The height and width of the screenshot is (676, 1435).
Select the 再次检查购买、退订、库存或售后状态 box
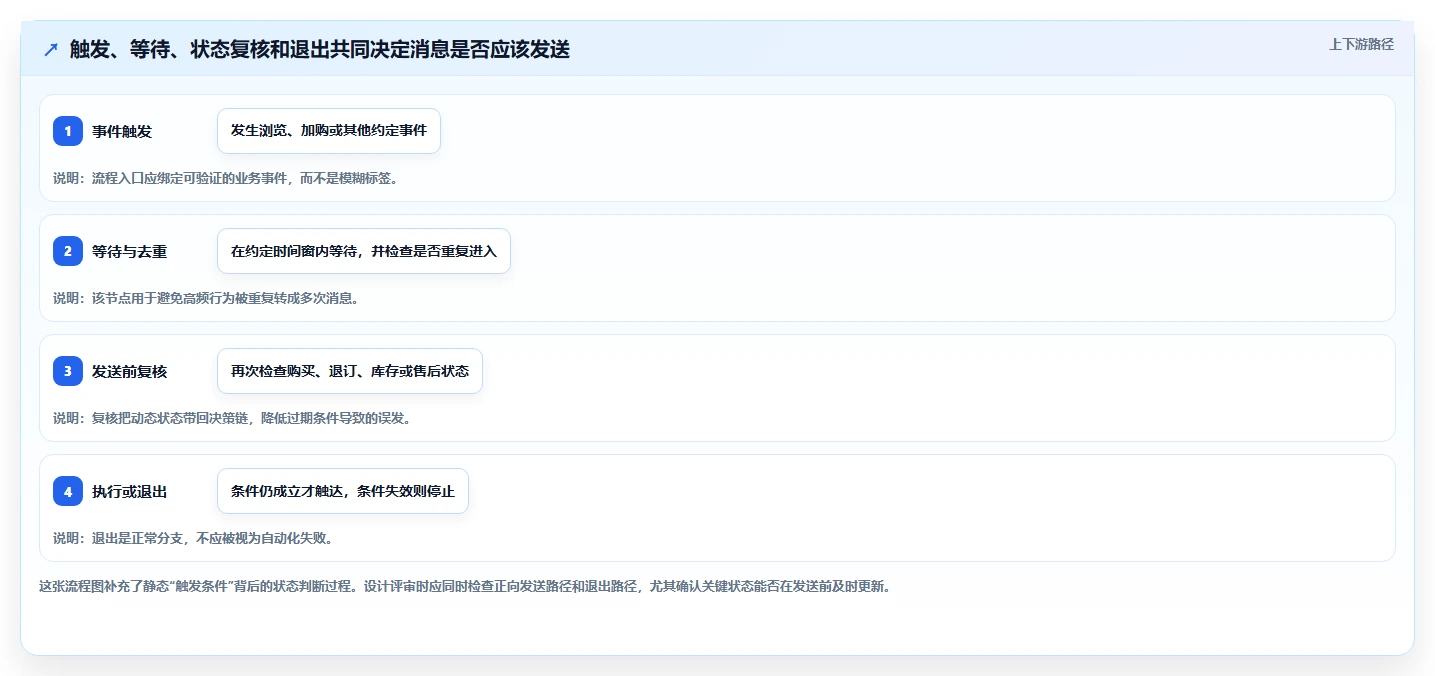click(x=350, y=371)
